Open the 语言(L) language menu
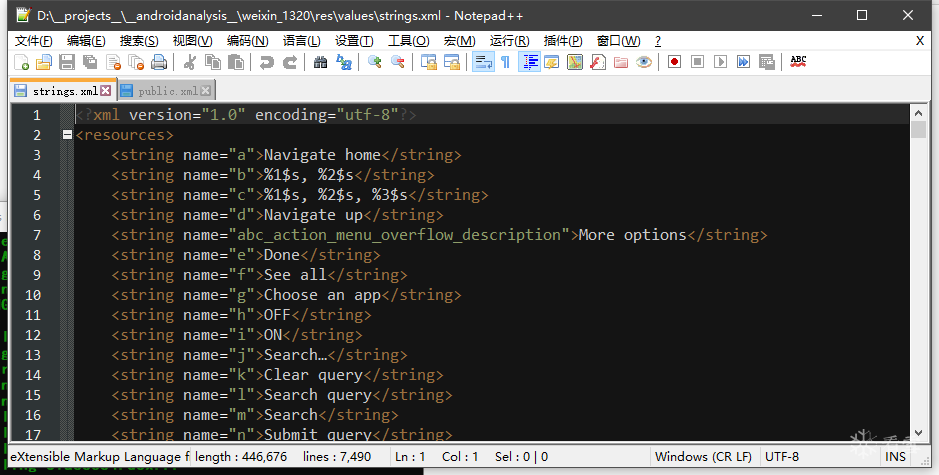 [302, 41]
